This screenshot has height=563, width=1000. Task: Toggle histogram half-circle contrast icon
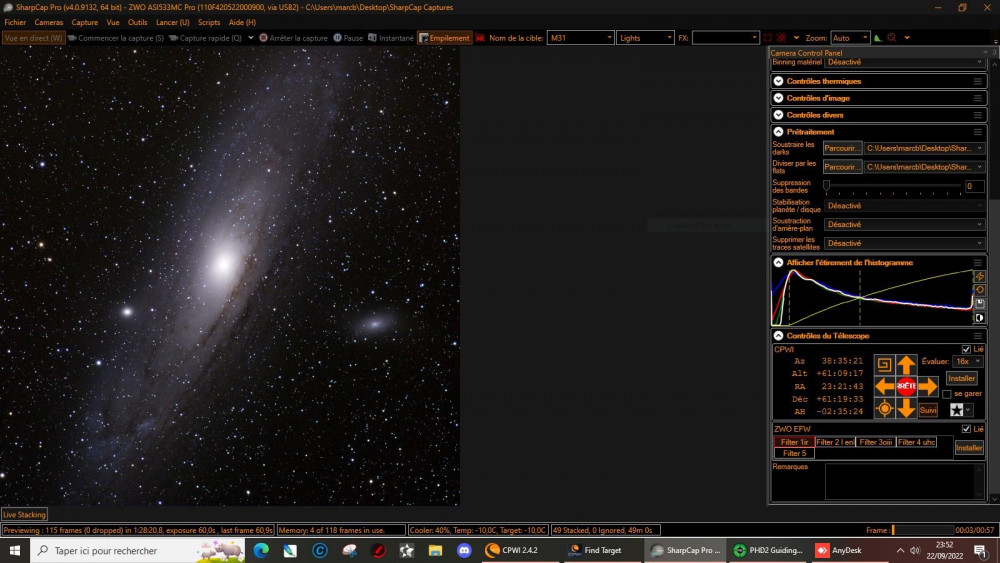coord(980,318)
